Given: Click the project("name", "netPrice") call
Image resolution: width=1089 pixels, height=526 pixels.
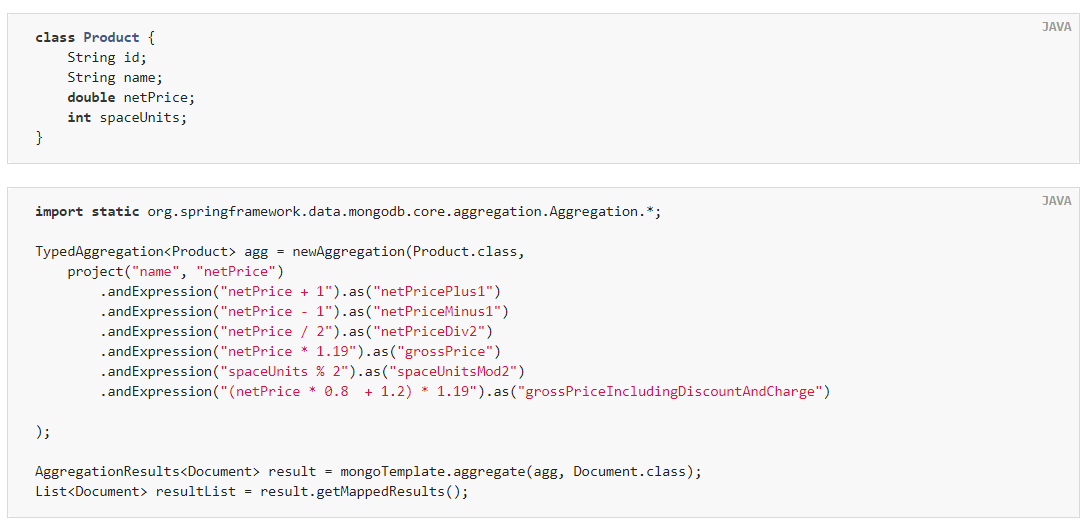Looking at the screenshot, I should pyautogui.click(x=176, y=271).
